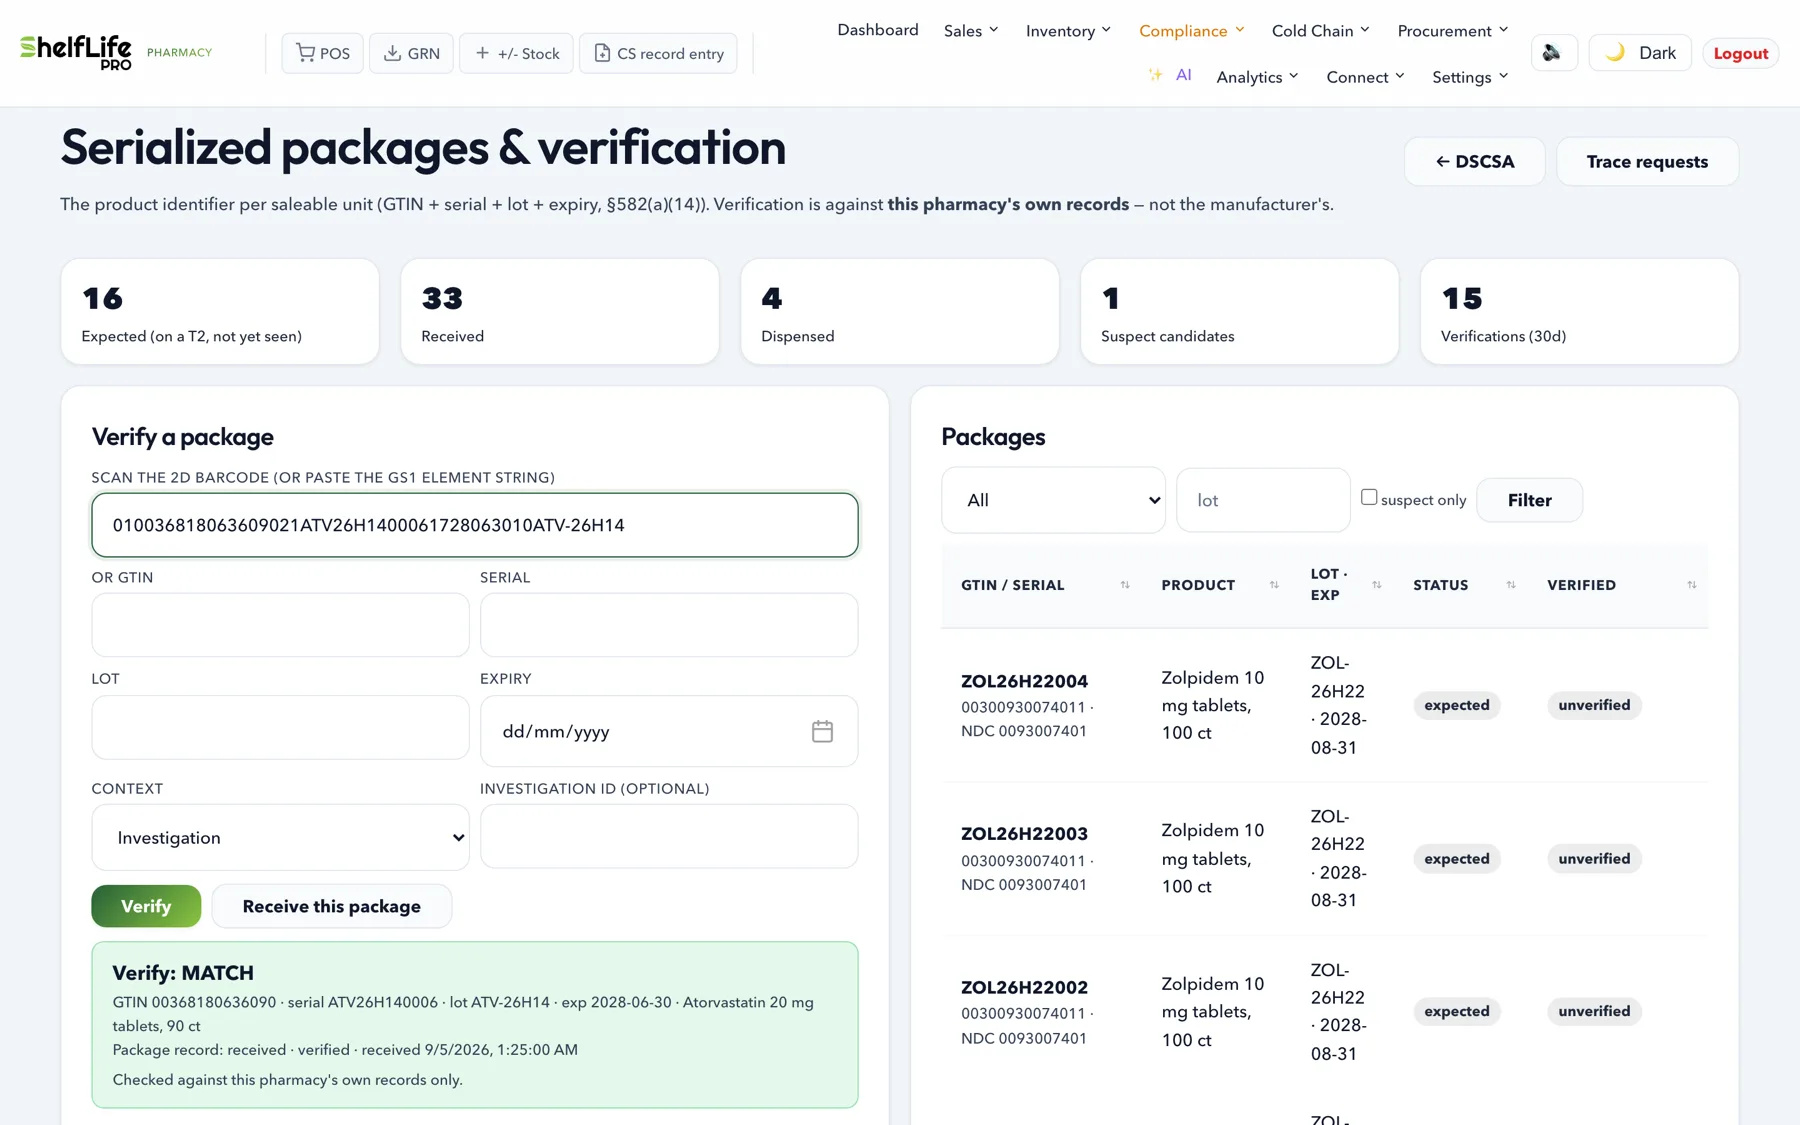Open the GRN download shortcut
Viewport: 1800px width, 1125px height.
pos(411,53)
